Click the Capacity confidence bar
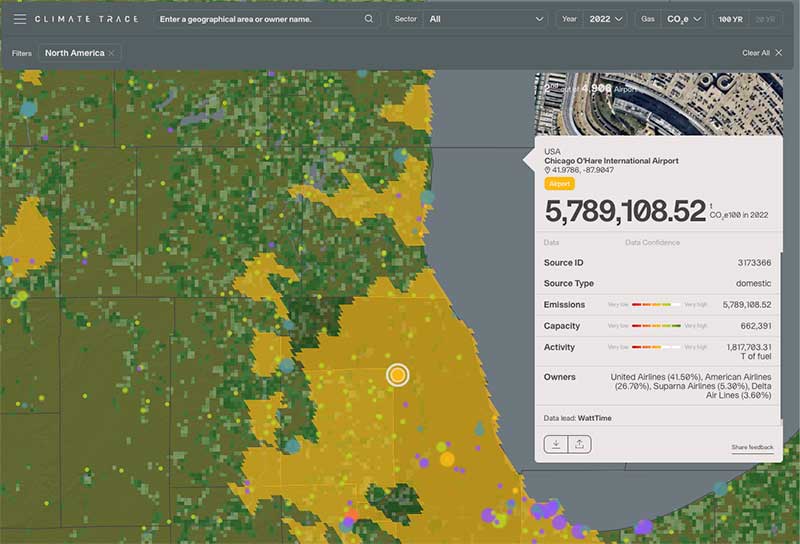Image resolution: width=800 pixels, height=544 pixels. [656, 326]
